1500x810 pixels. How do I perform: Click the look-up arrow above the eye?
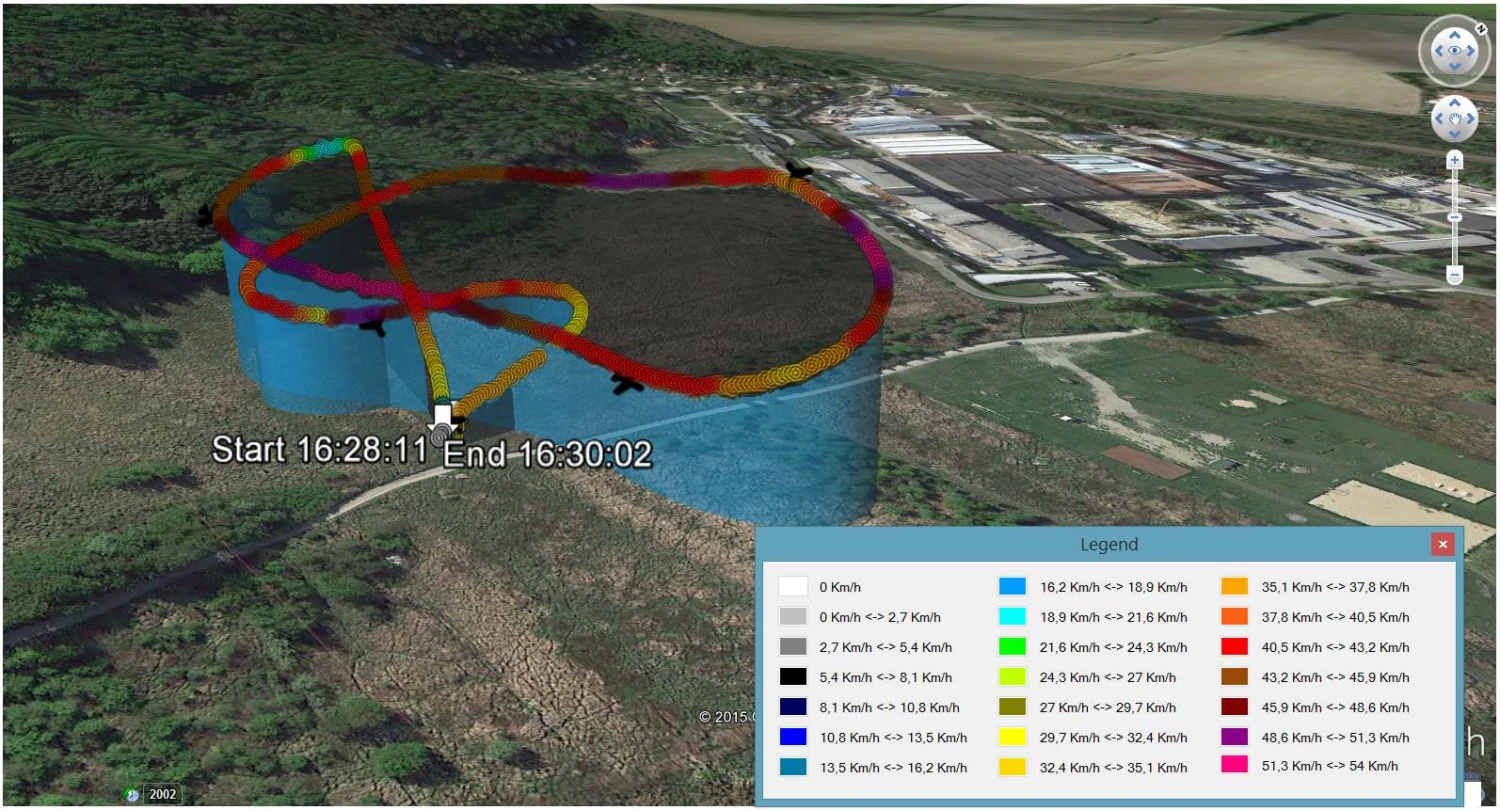(1454, 33)
